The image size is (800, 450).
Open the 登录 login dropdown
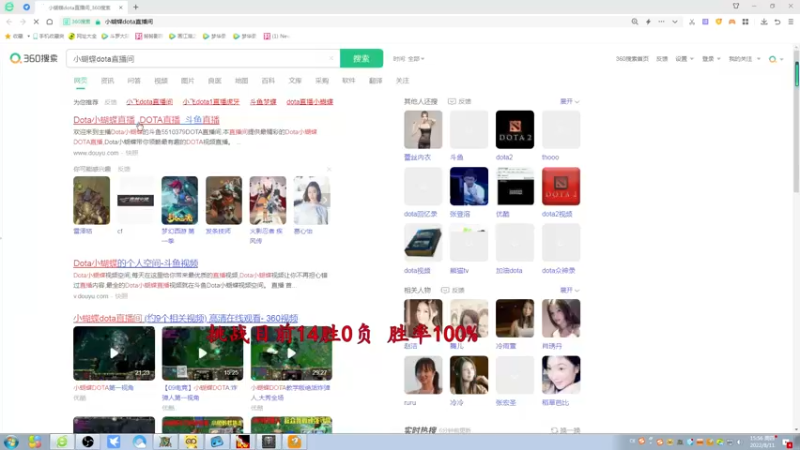click(x=711, y=59)
